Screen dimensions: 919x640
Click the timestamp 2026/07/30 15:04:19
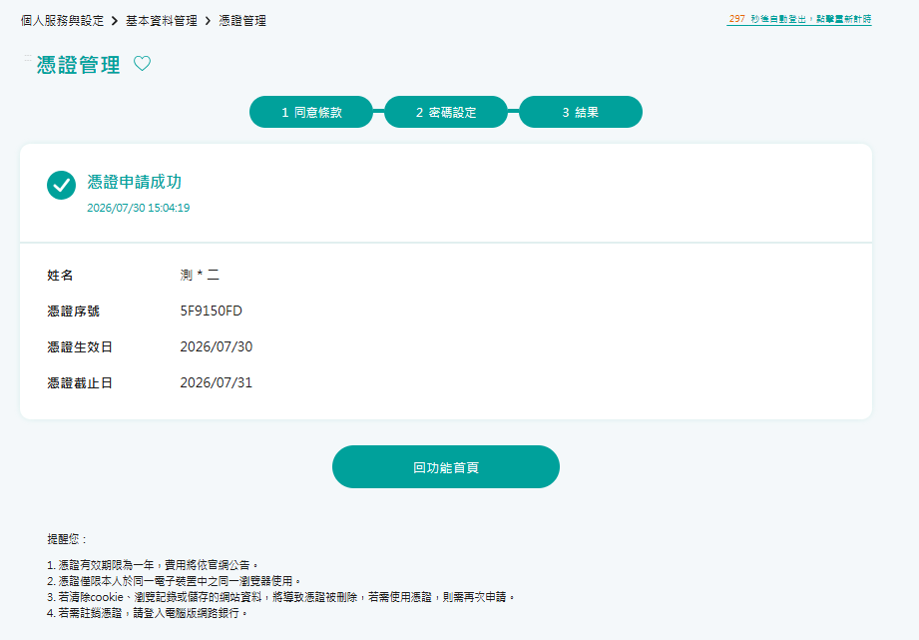point(138,208)
